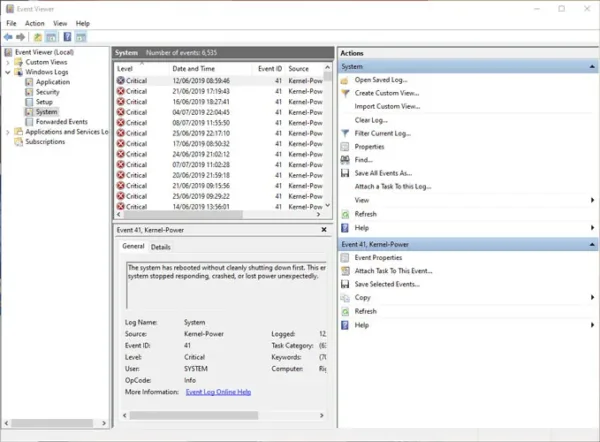Select the Security log in the tree
The height and width of the screenshot is (442, 600).
(47, 92)
